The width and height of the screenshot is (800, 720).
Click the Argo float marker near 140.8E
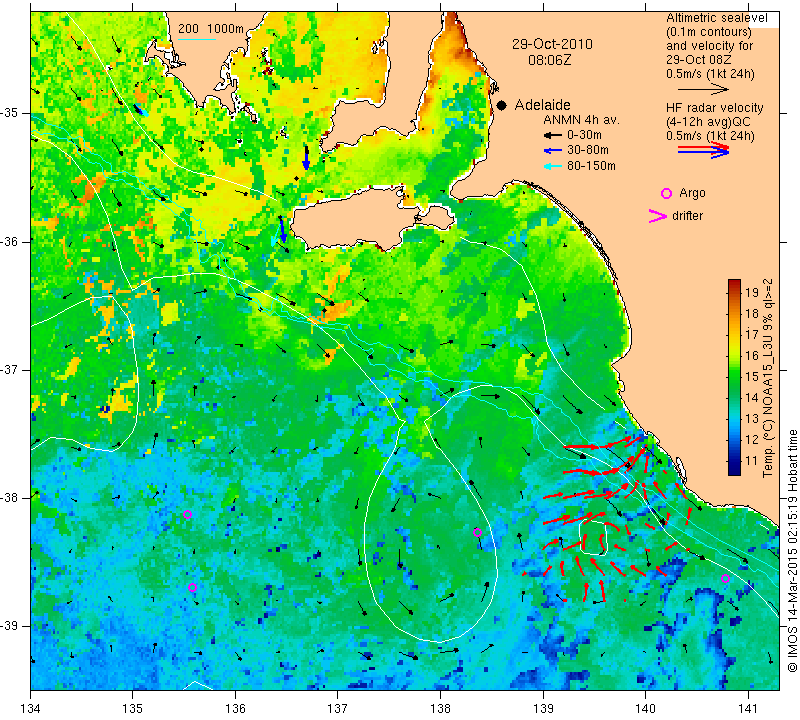tap(726, 579)
